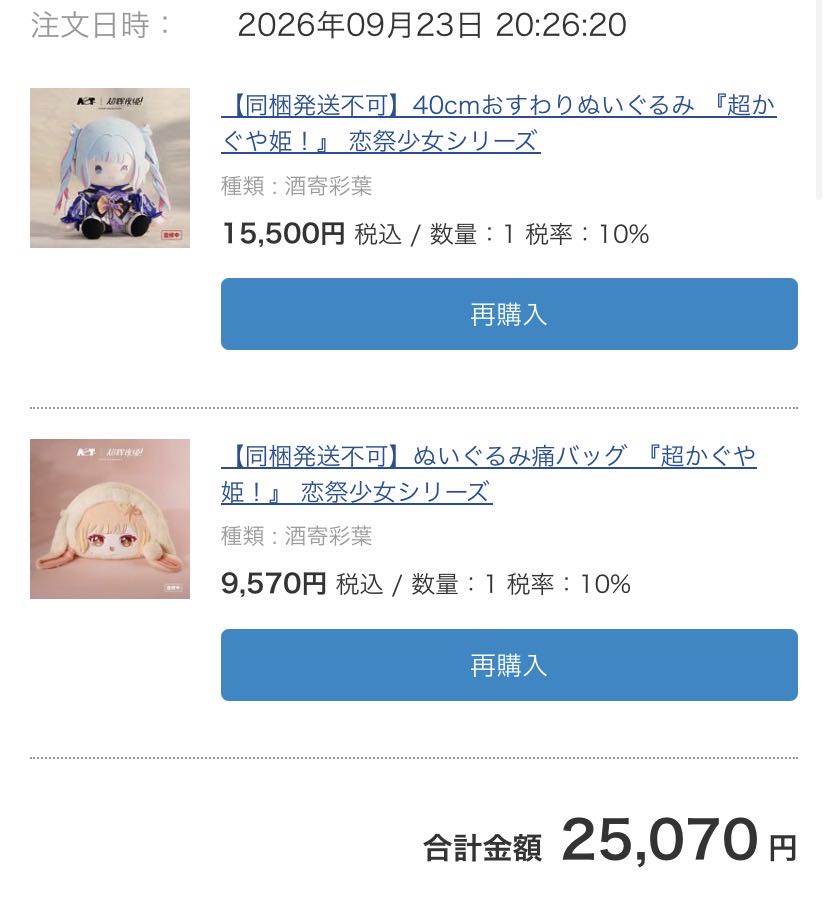The image size is (828, 910).
Task: Click the 合計金額 label
Action: point(483,847)
